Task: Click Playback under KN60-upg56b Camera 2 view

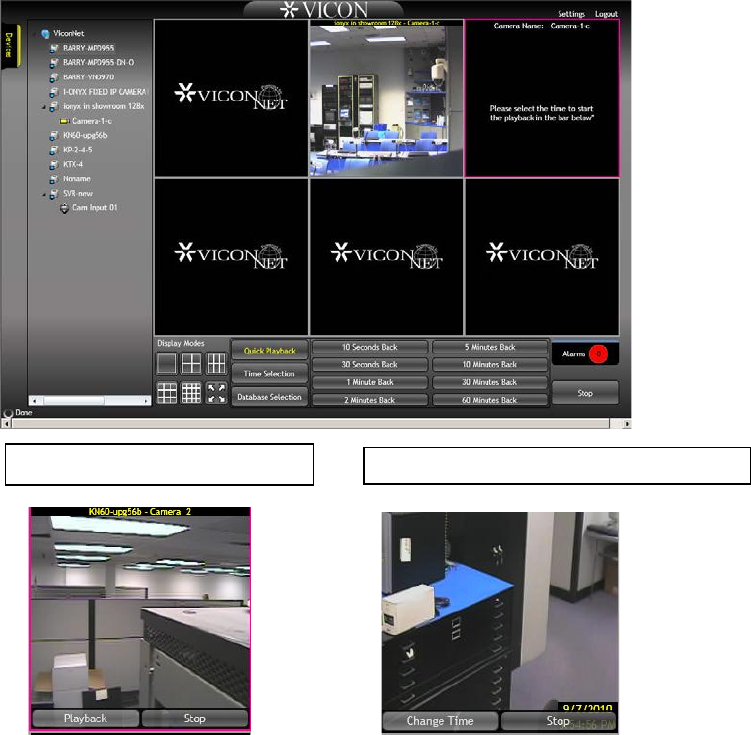Action: [86, 718]
